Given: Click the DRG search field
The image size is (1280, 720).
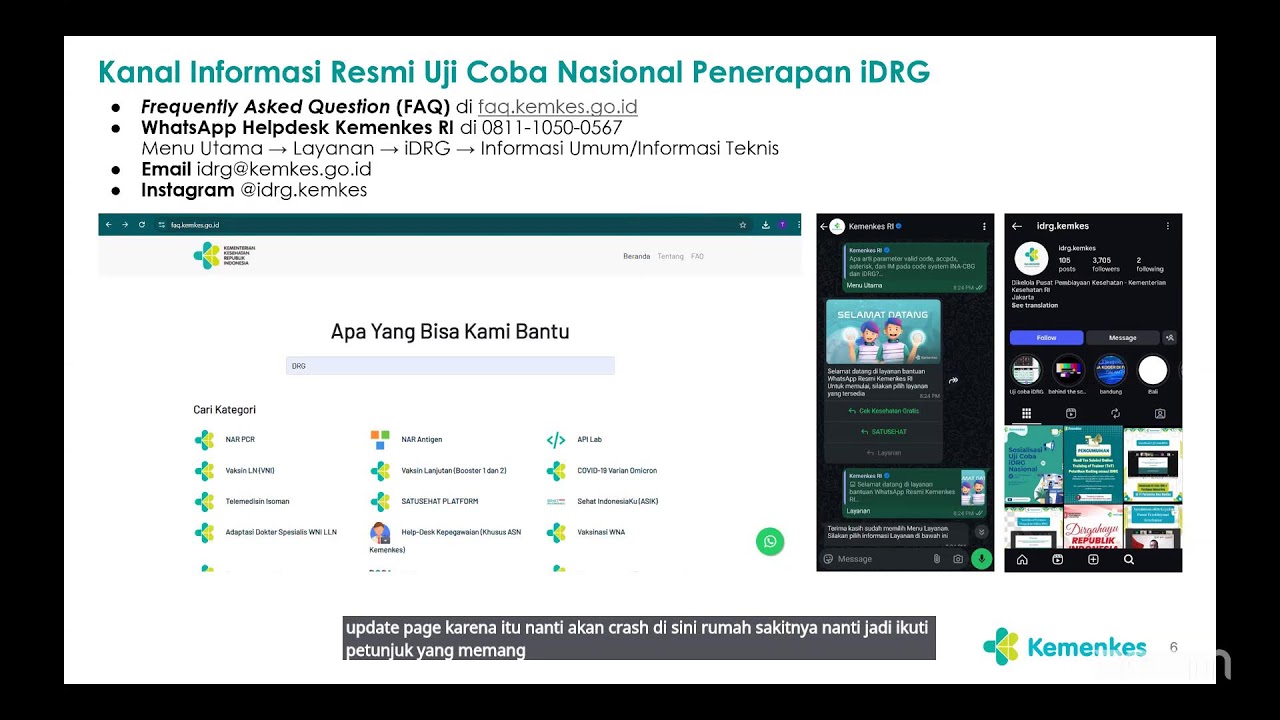Looking at the screenshot, I should 450,366.
